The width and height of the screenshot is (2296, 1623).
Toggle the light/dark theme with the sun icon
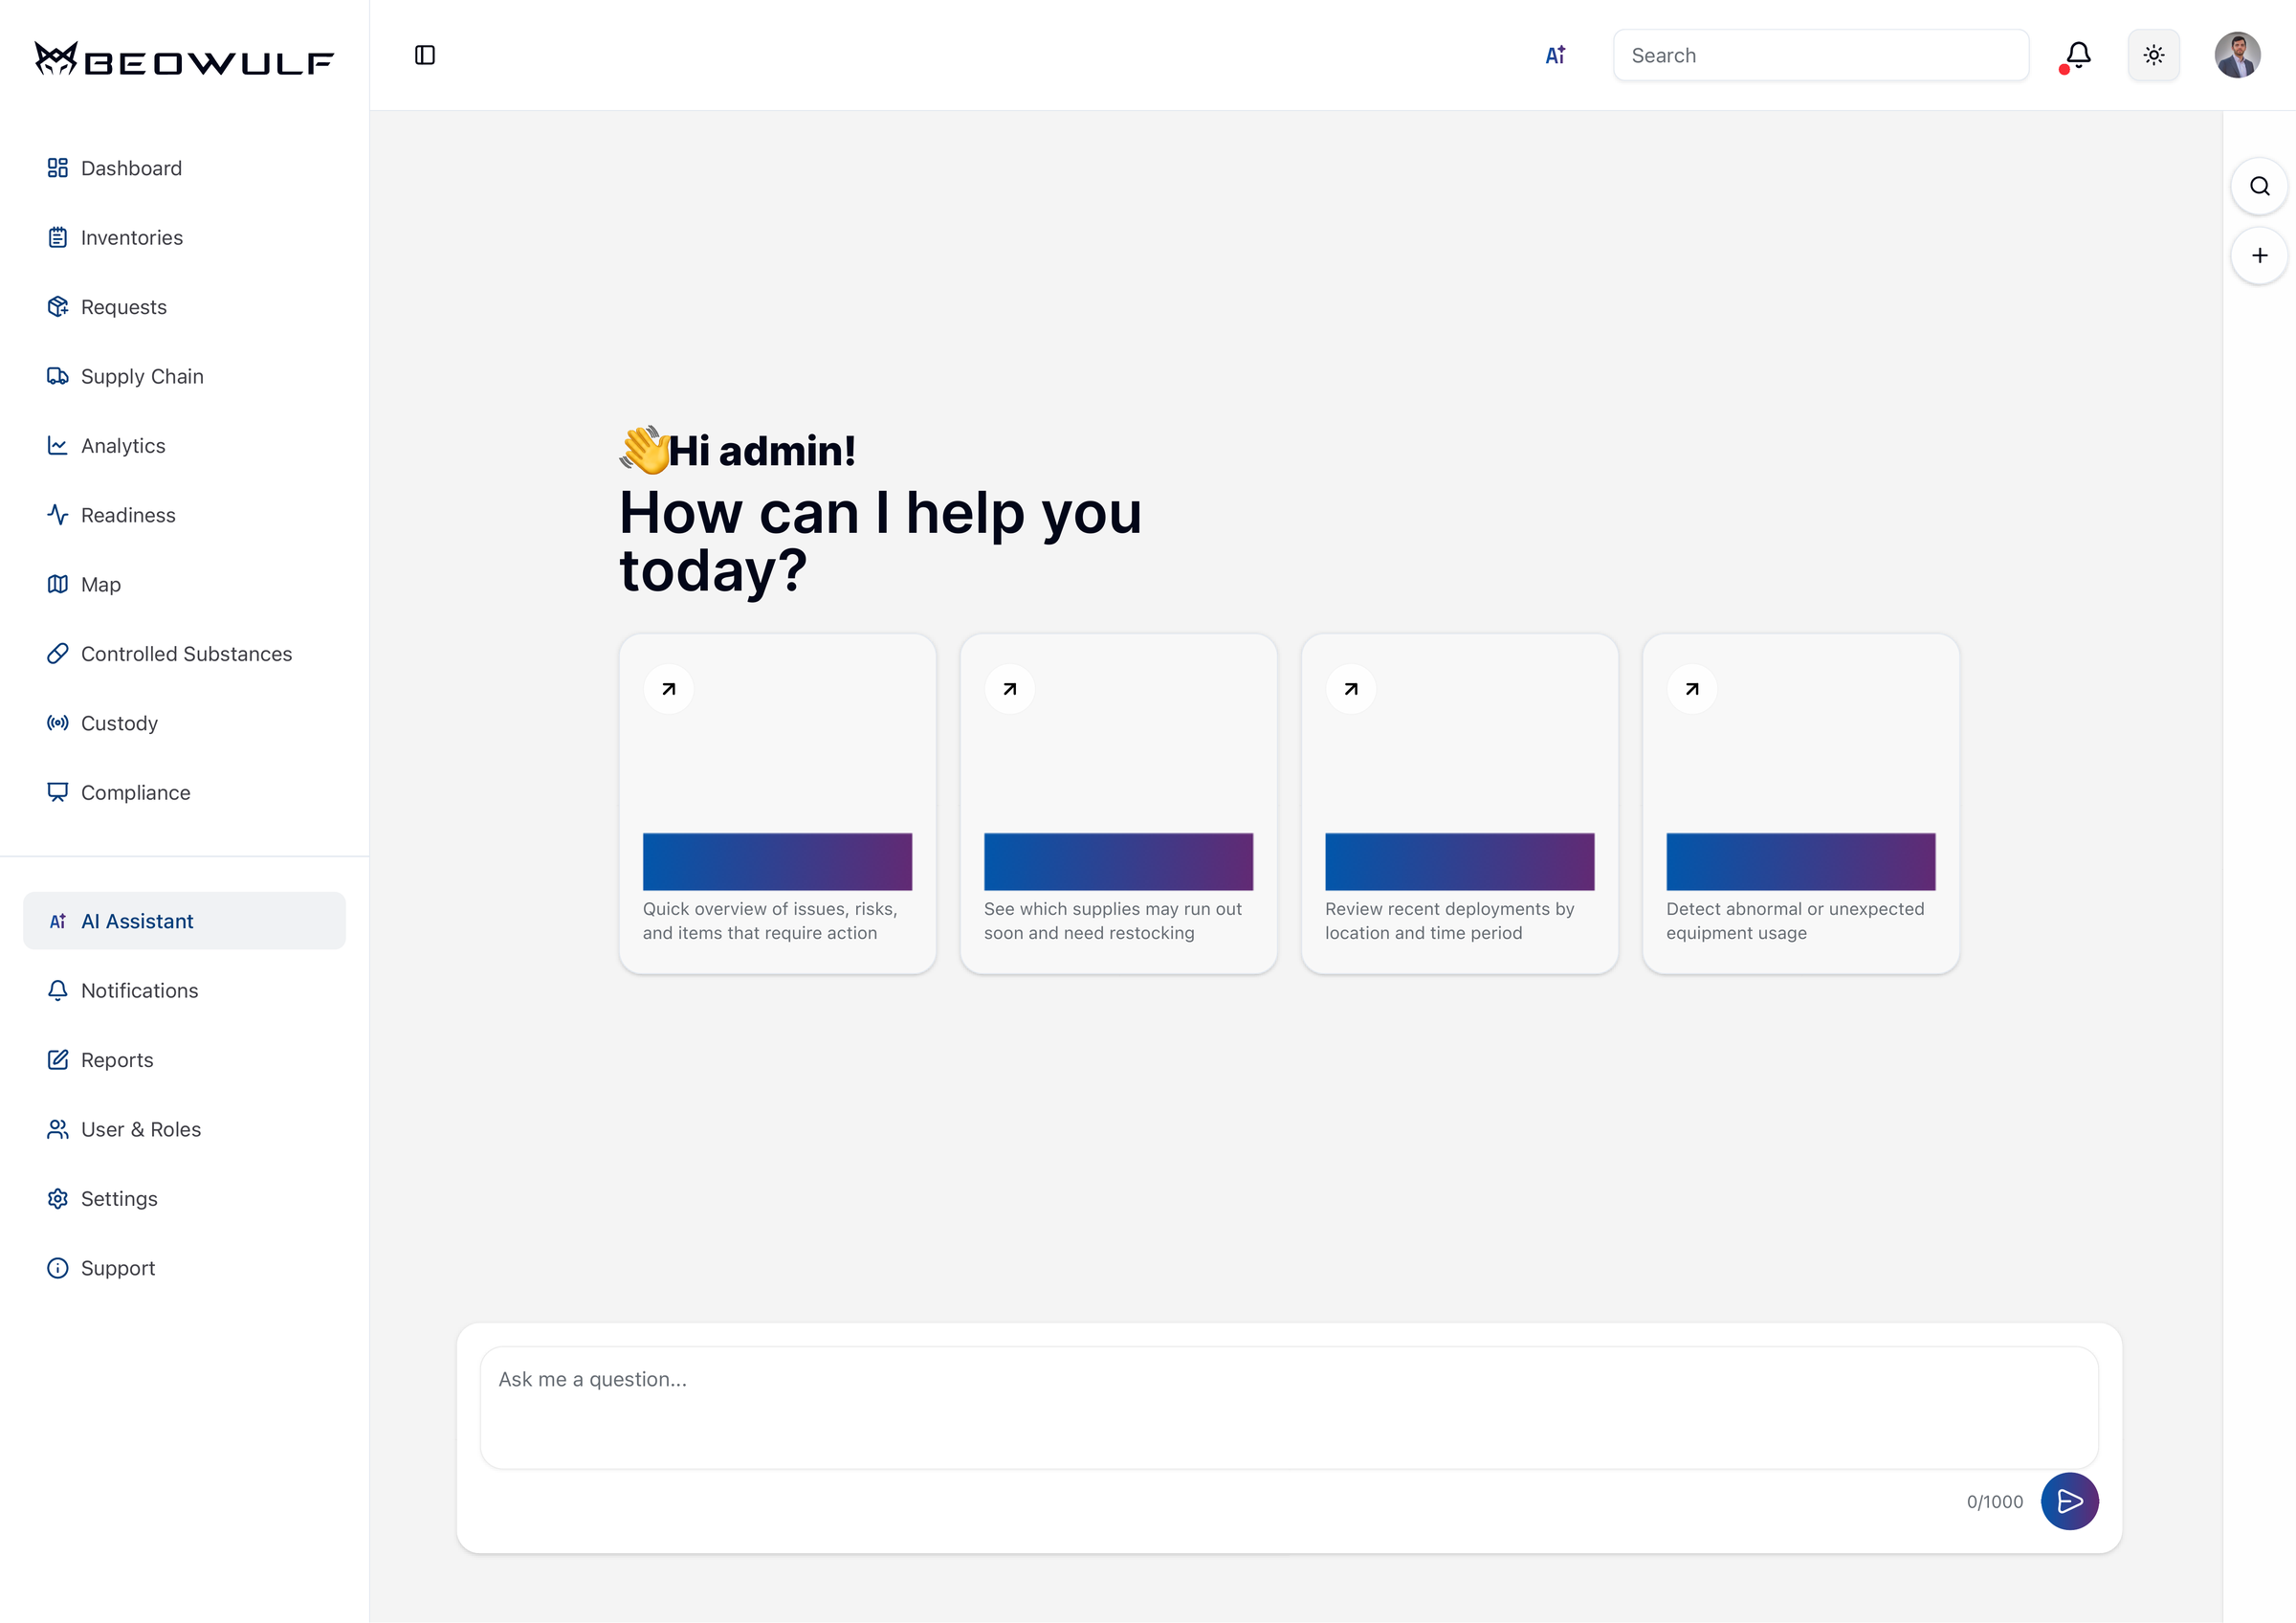point(2155,55)
